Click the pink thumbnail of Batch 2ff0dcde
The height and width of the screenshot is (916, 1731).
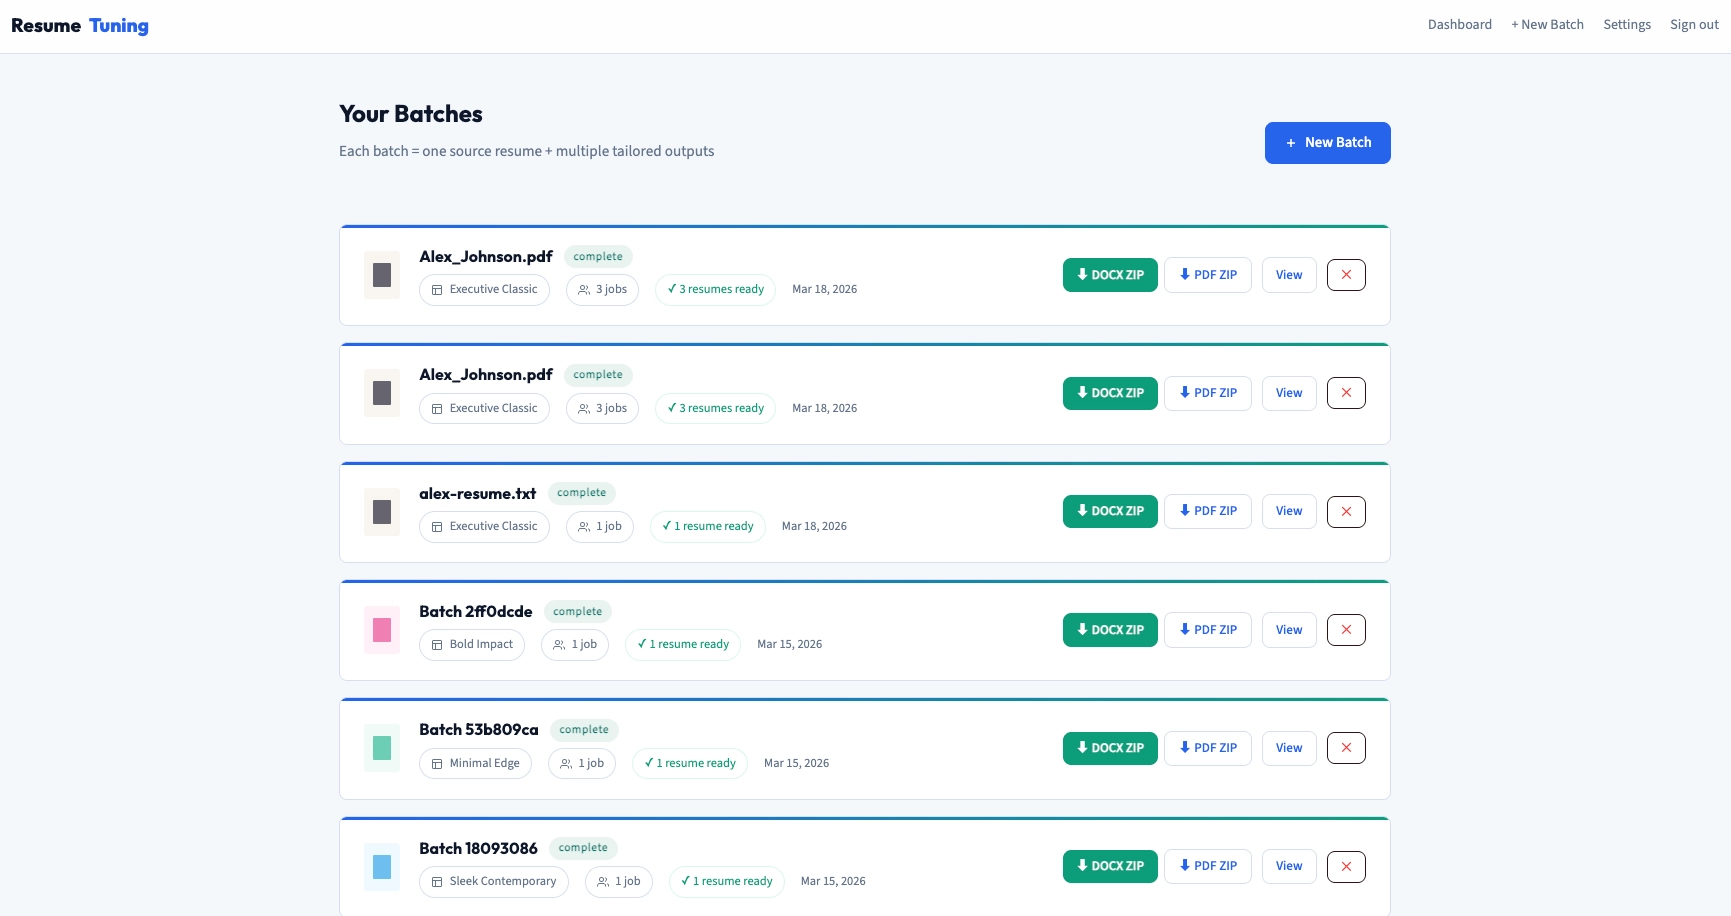[x=381, y=630]
